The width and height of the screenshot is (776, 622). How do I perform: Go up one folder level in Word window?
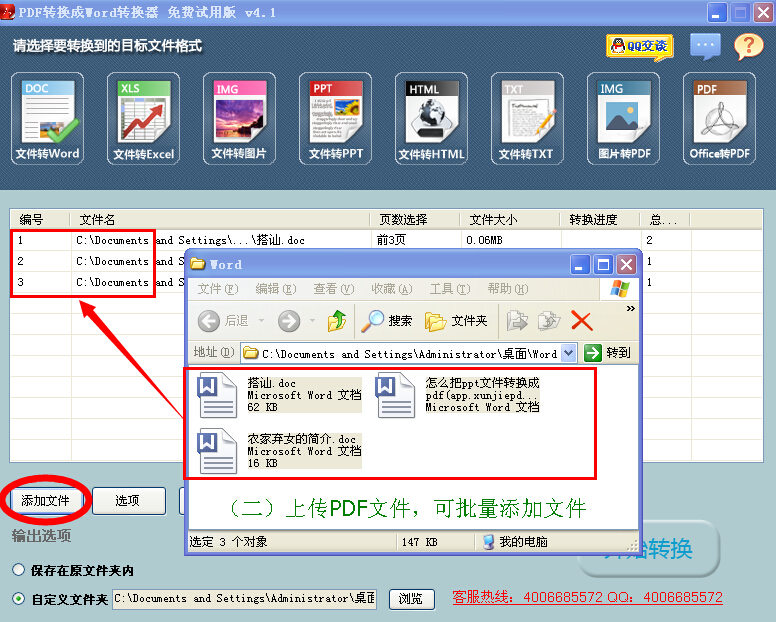(337, 321)
